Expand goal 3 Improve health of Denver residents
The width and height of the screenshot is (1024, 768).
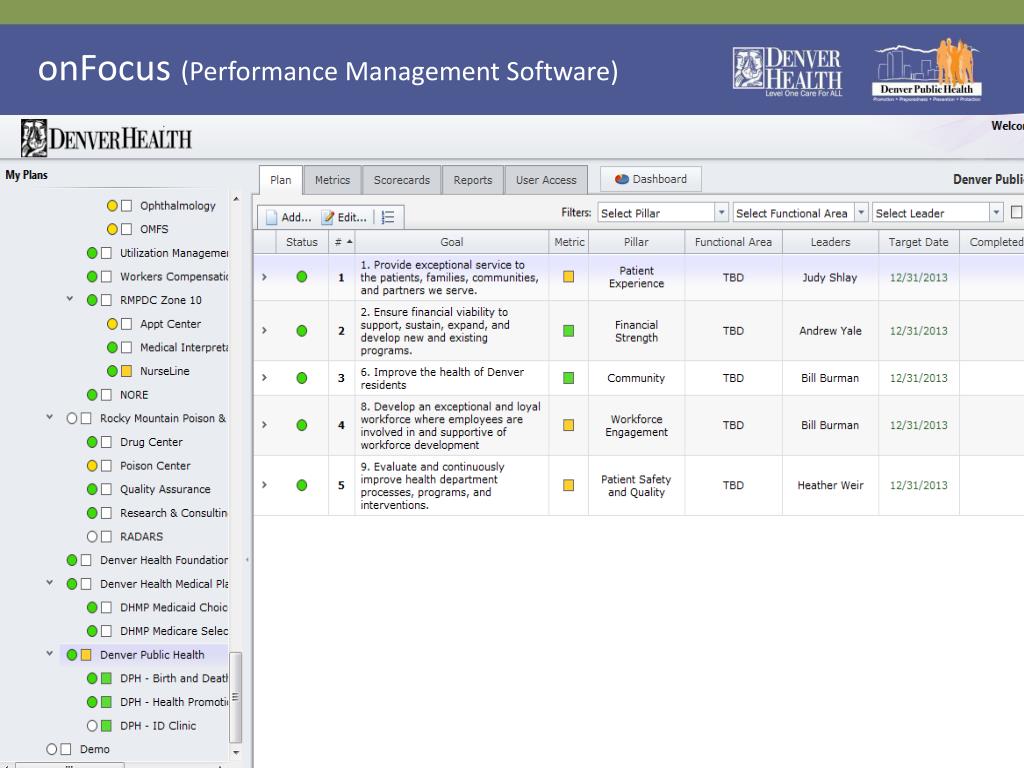(264, 377)
